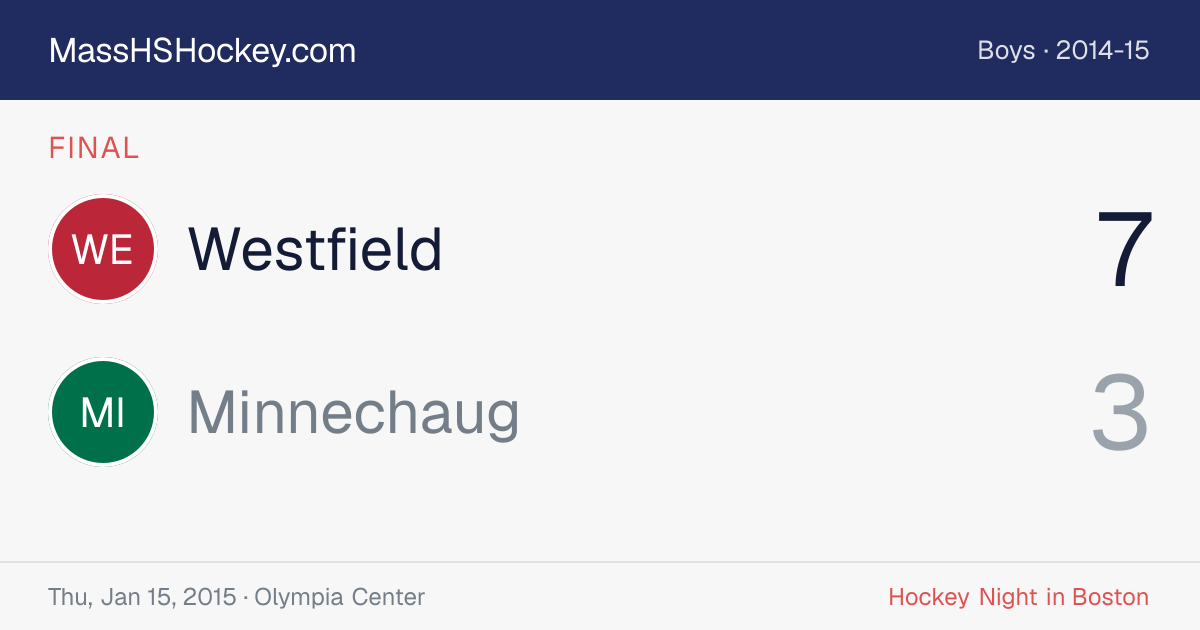Open the Hockey Night in Boston link
1200x630 pixels.
pos(1018,597)
